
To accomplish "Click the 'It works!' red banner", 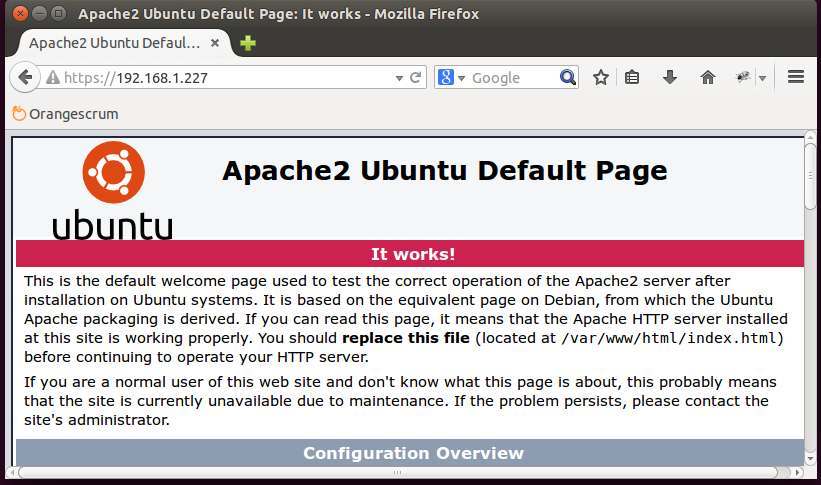I will tap(410, 254).
